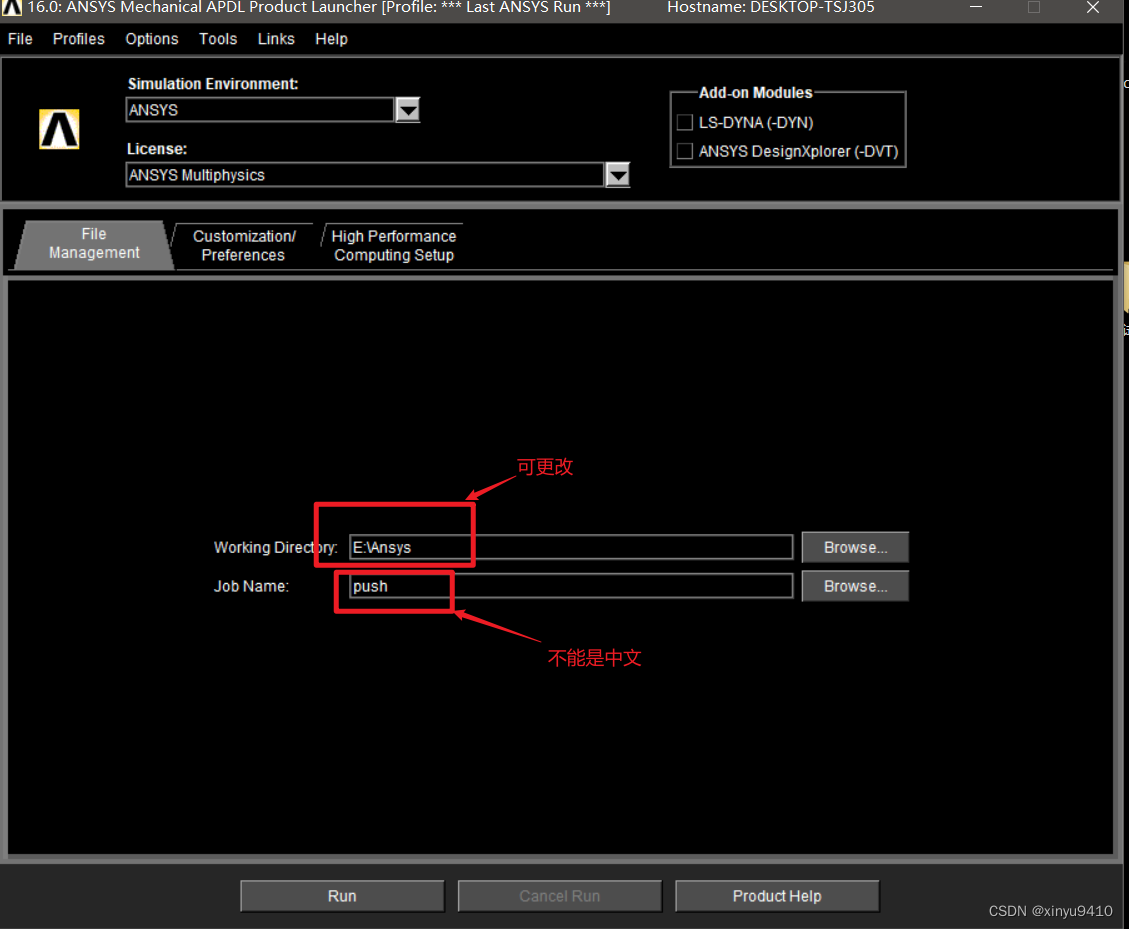The width and height of the screenshot is (1129, 929).
Task: Click the Job Name: label
Action: [251, 586]
